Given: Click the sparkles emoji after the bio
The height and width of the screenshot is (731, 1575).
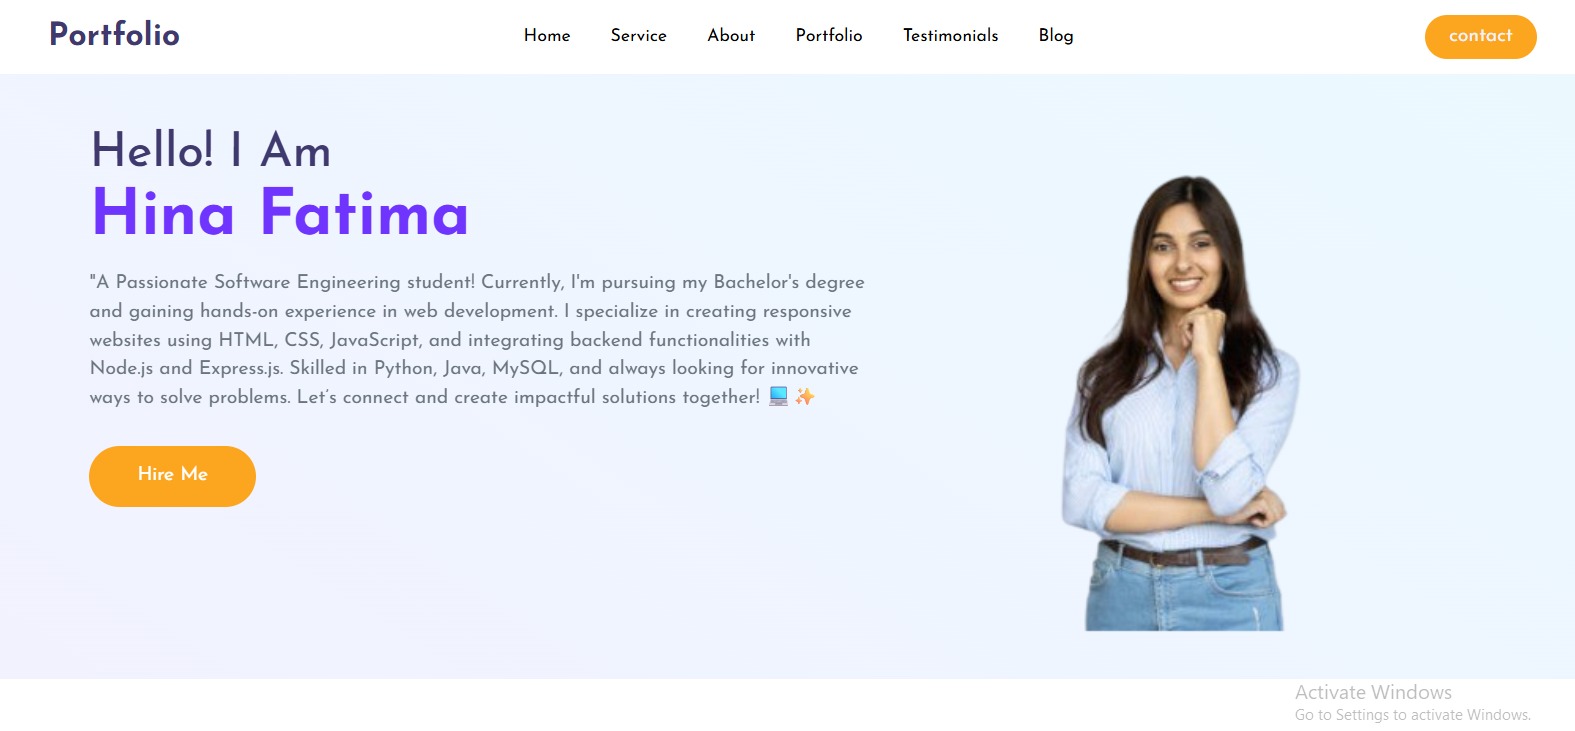Looking at the screenshot, I should [805, 396].
